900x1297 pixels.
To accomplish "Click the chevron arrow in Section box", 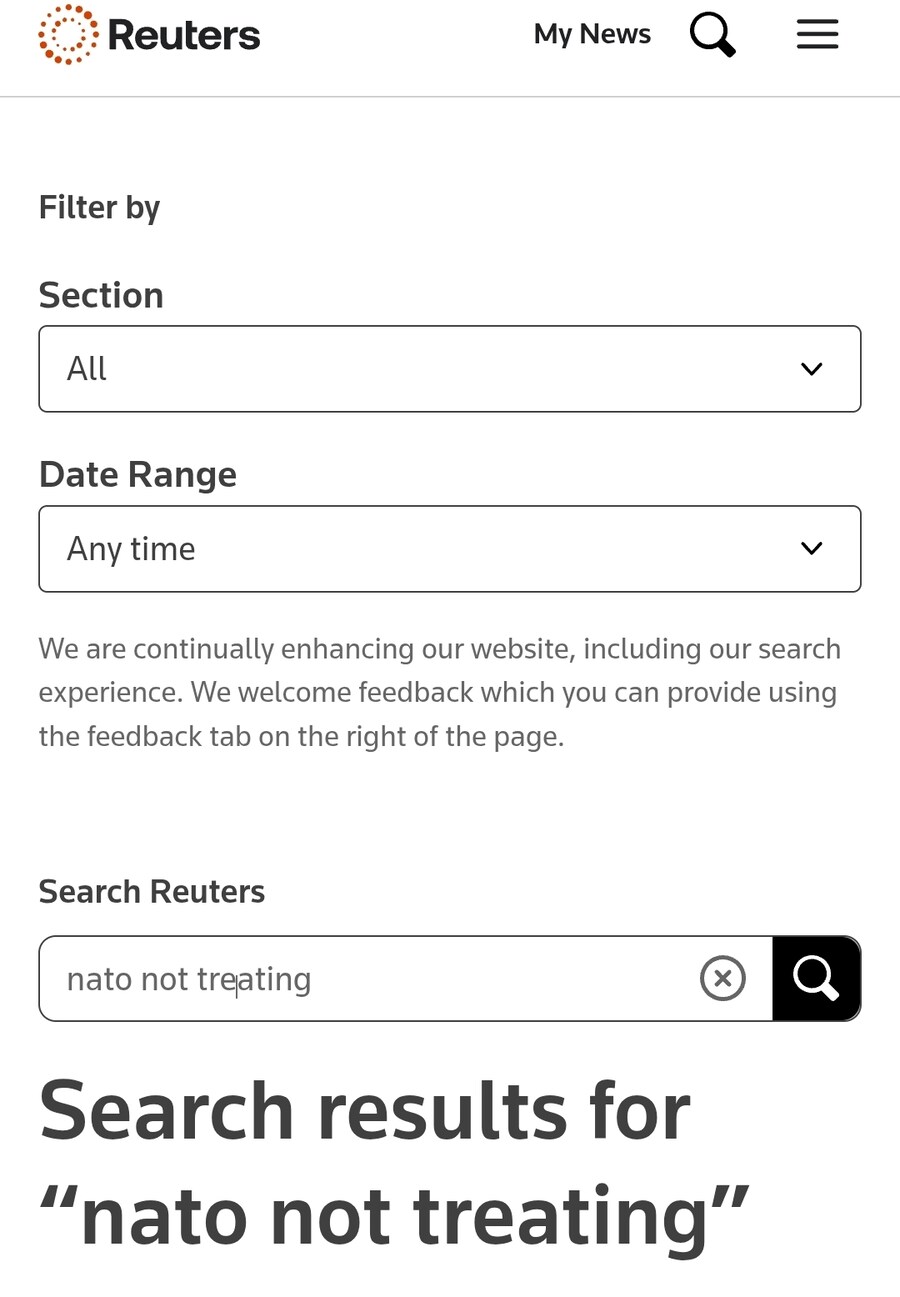I will 812,369.
